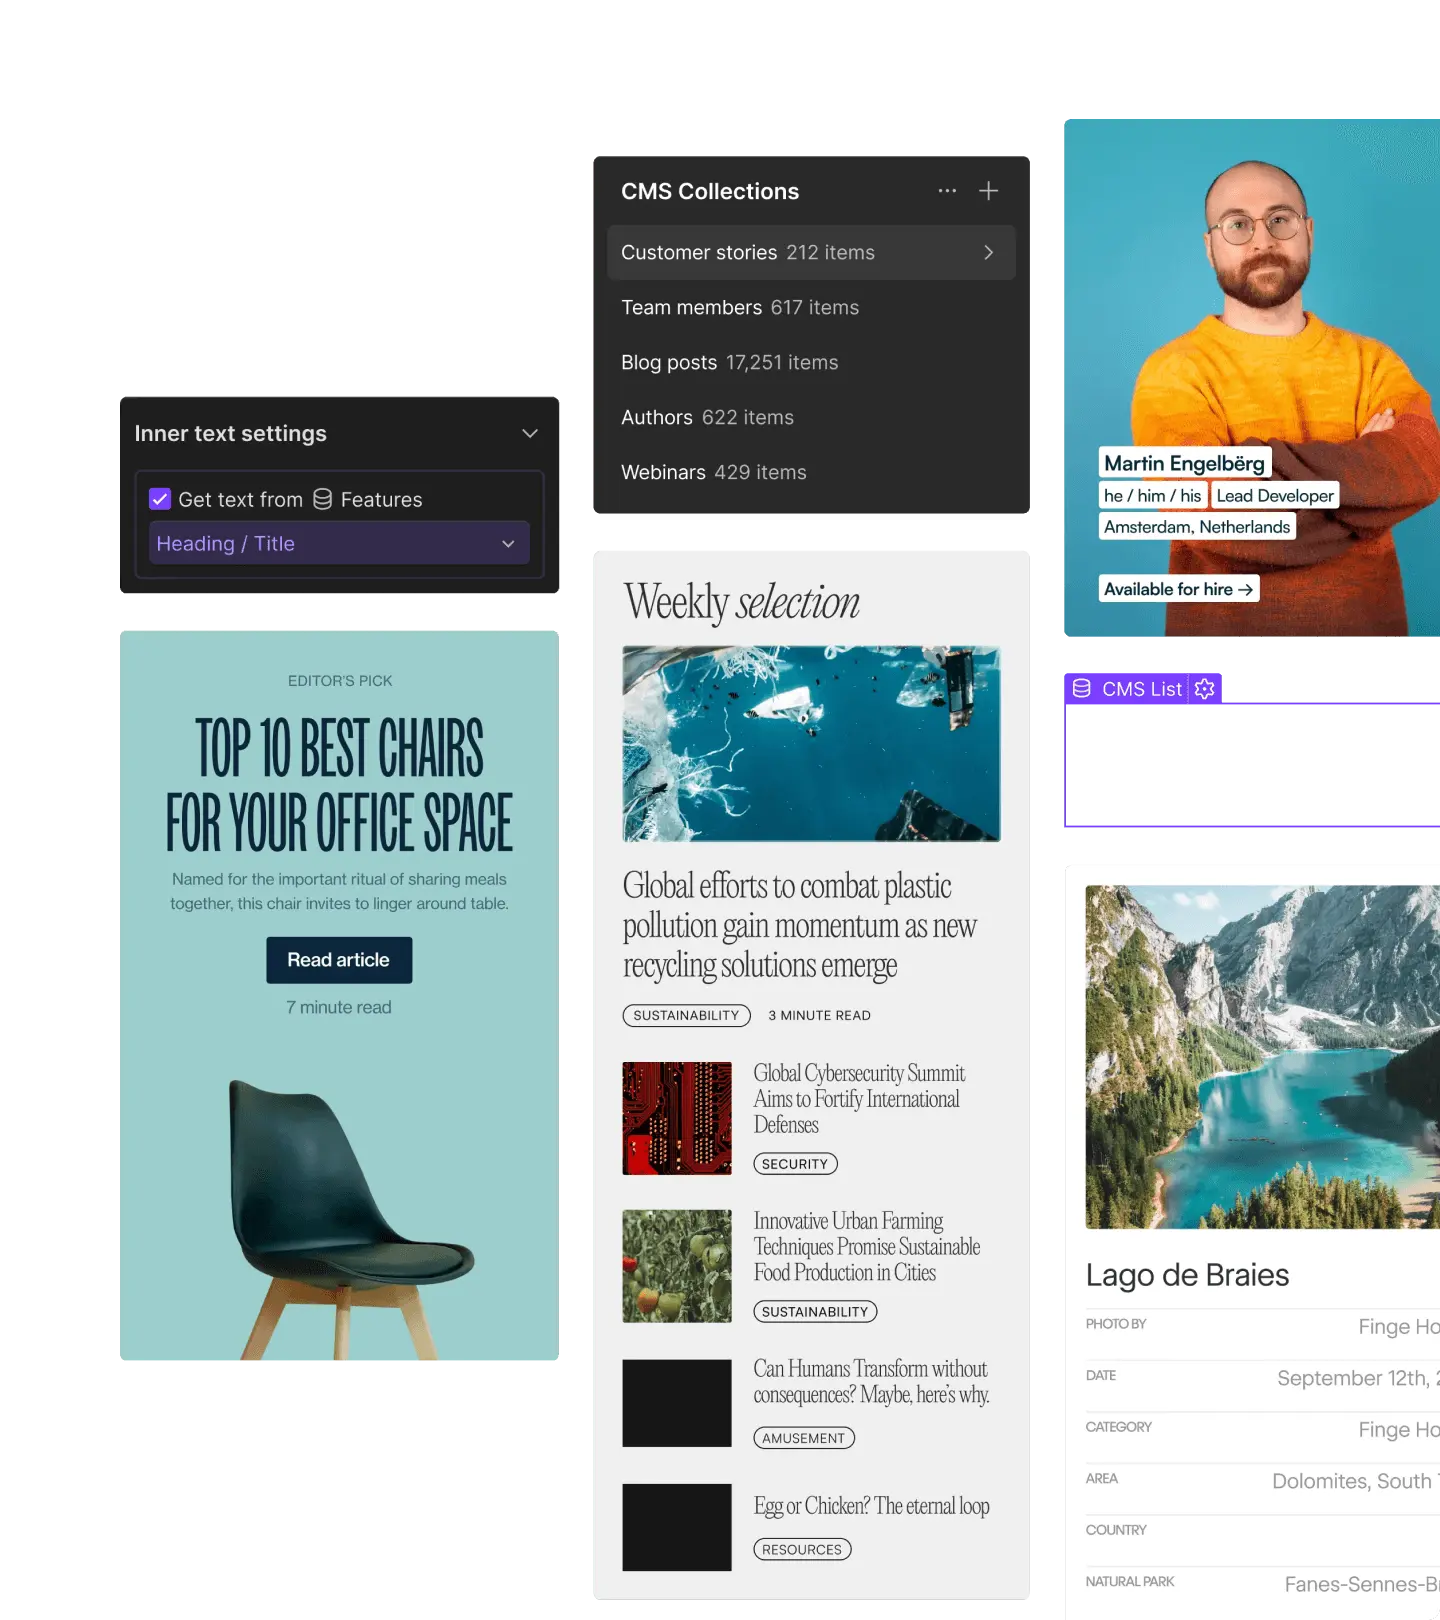Open the Authors collection
The height and width of the screenshot is (1620, 1440).
pyautogui.click(x=707, y=418)
